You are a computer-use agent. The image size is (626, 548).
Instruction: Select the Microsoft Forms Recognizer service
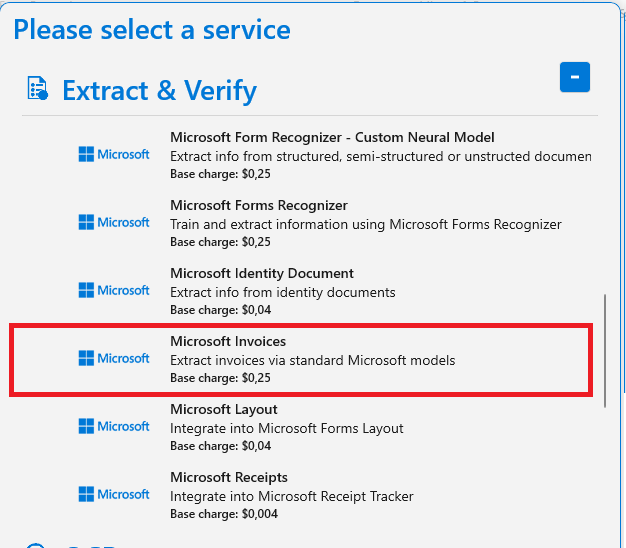[259, 205]
